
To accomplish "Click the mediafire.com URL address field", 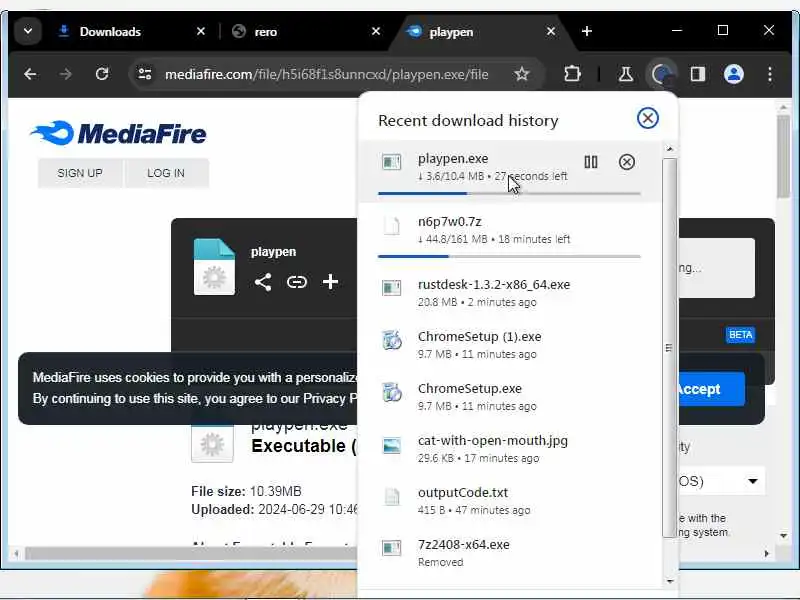I will [x=327, y=74].
